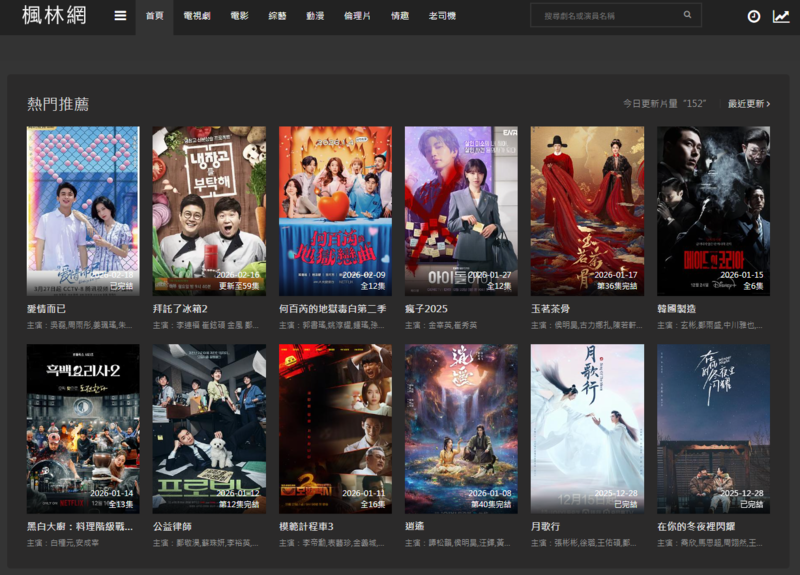Open the 瘋子2025 poster thumbnail
Screen dimensions: 800x575
(x=461, y=210)
